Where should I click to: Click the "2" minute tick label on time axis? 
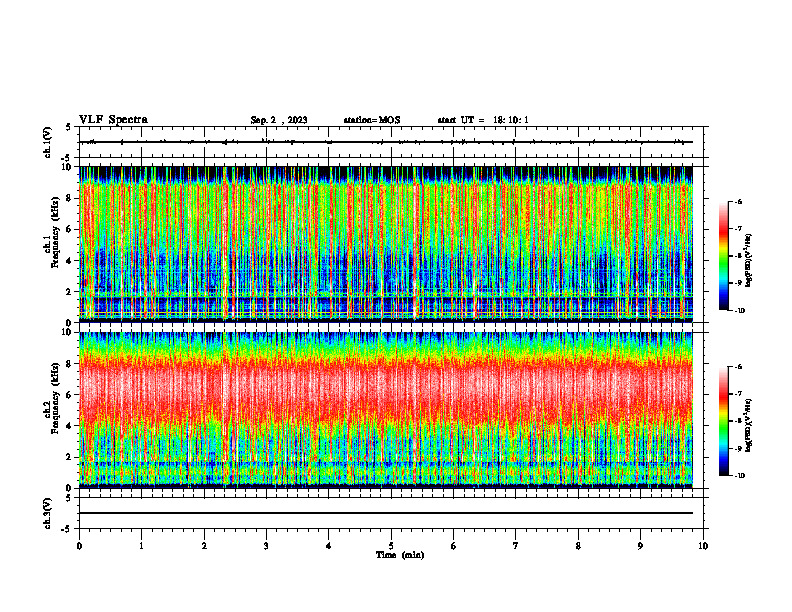(204, 546)
